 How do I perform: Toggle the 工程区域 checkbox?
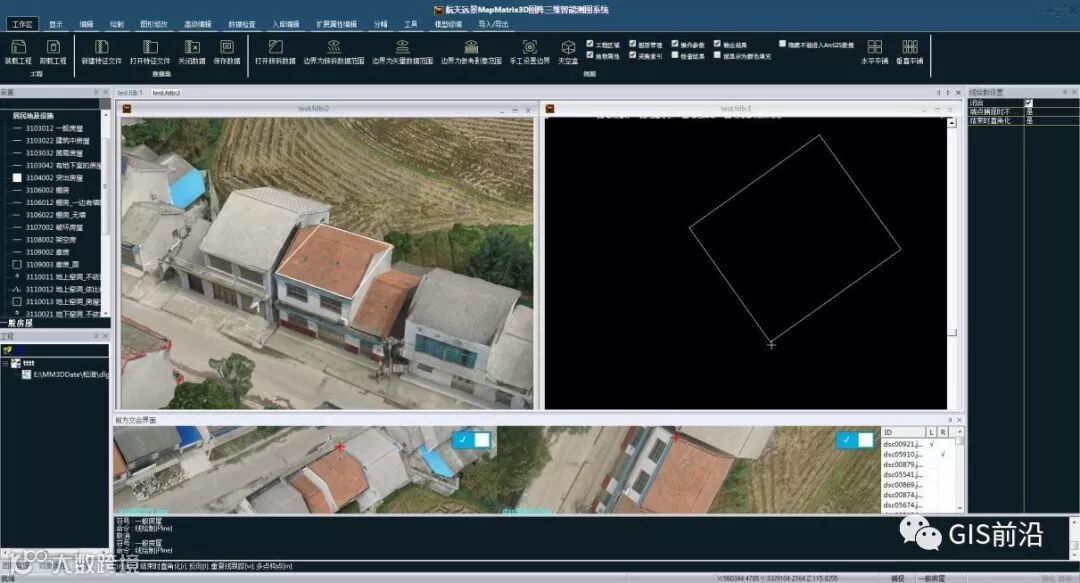tap(590, 43)
